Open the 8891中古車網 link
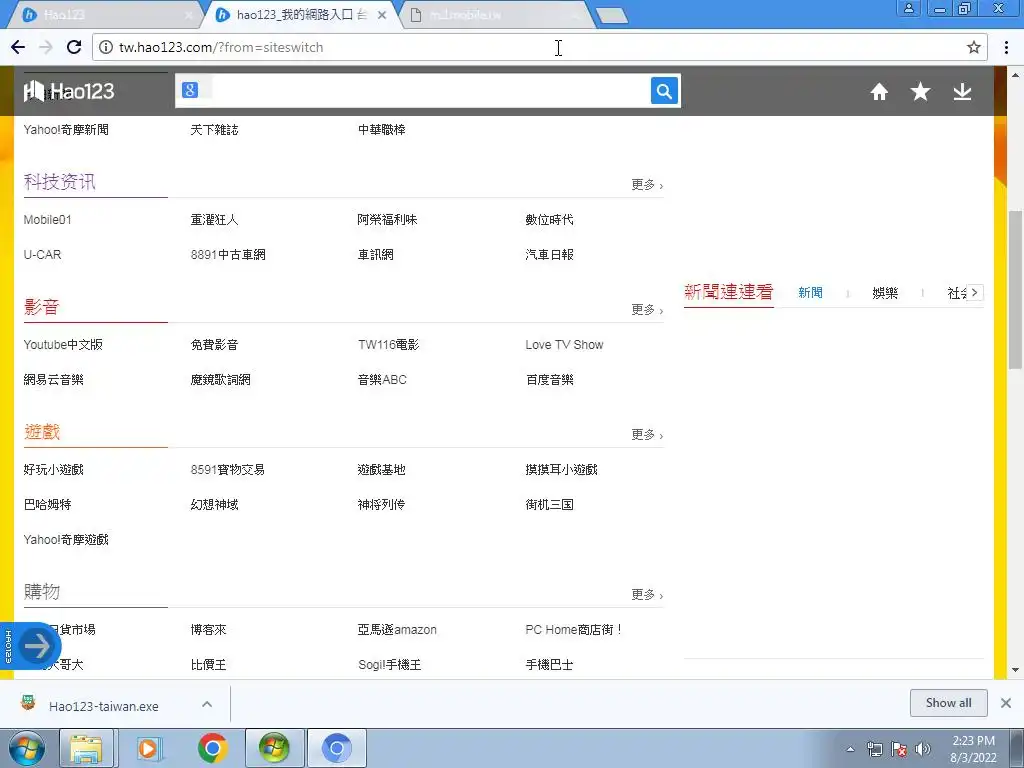 tap(228, 255)
